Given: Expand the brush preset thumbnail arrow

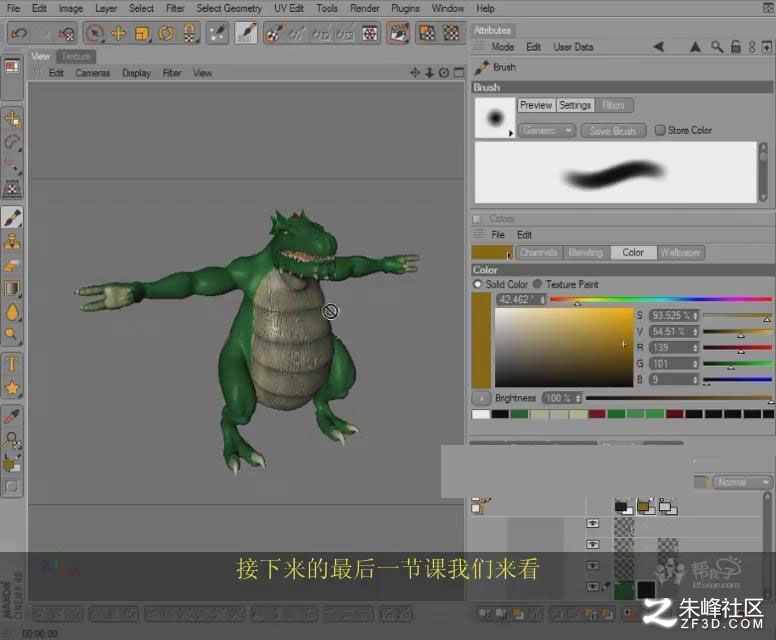Looking at the screenshot, I should (x=511, y=133).
